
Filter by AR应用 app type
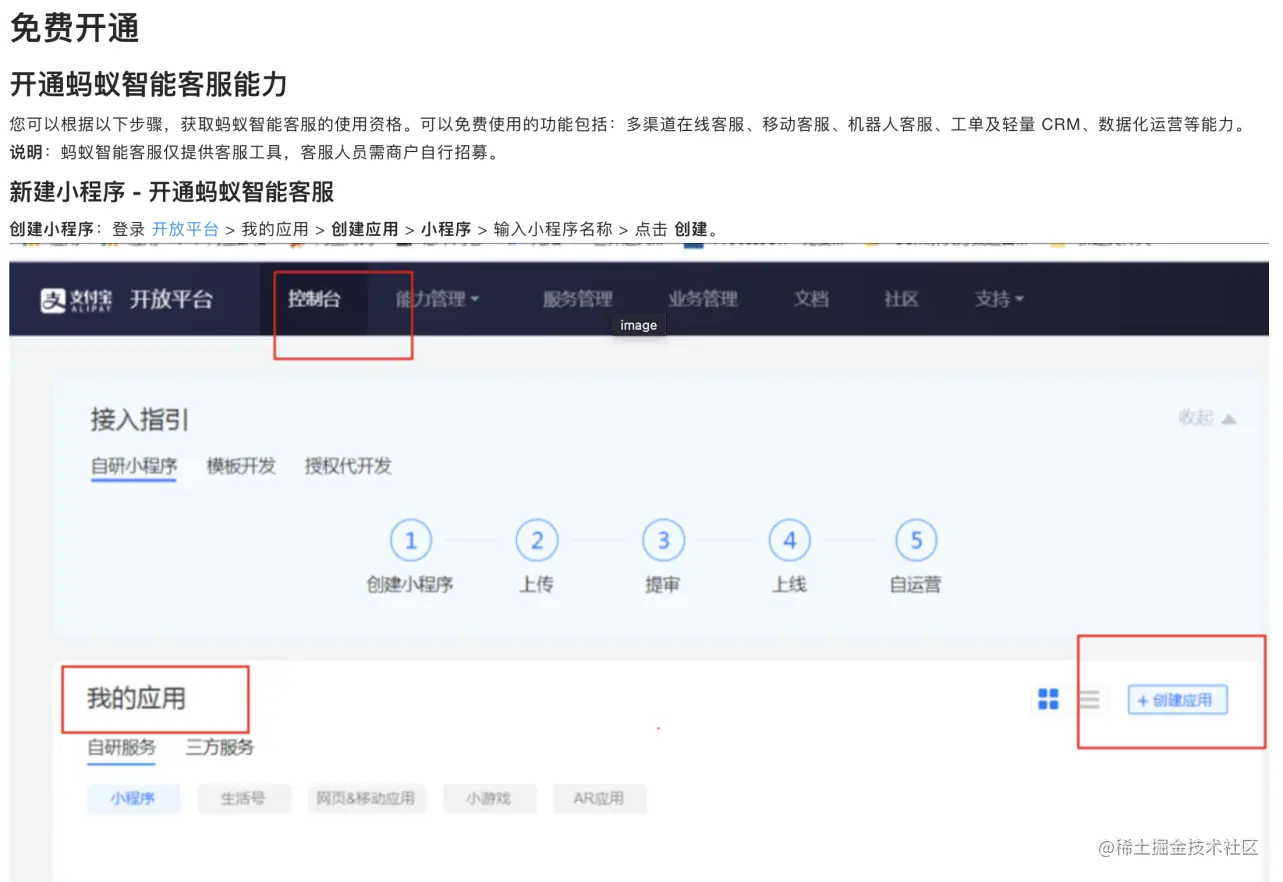coord(599,798)
